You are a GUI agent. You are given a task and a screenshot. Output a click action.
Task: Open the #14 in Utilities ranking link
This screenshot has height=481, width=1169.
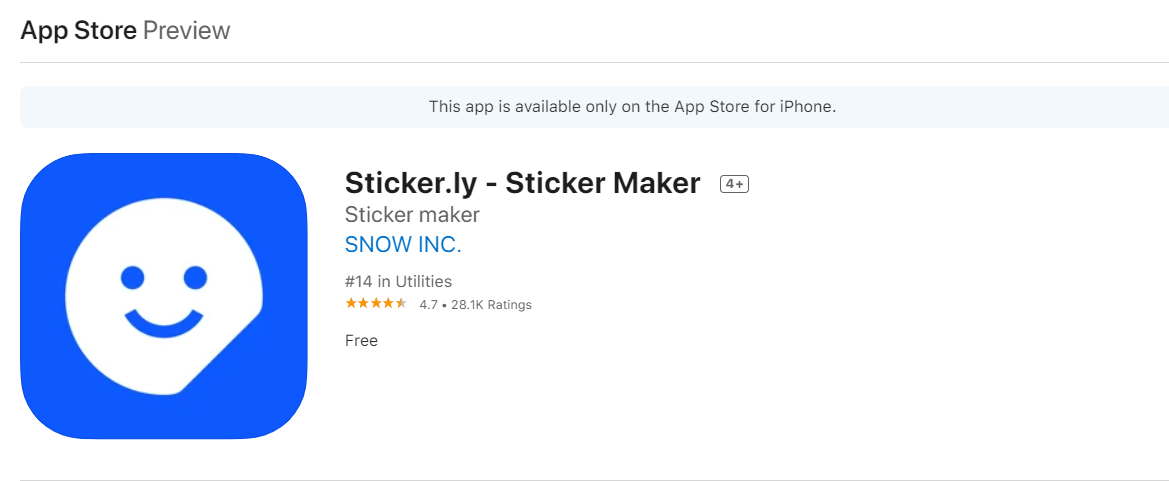tap(398, 282)
